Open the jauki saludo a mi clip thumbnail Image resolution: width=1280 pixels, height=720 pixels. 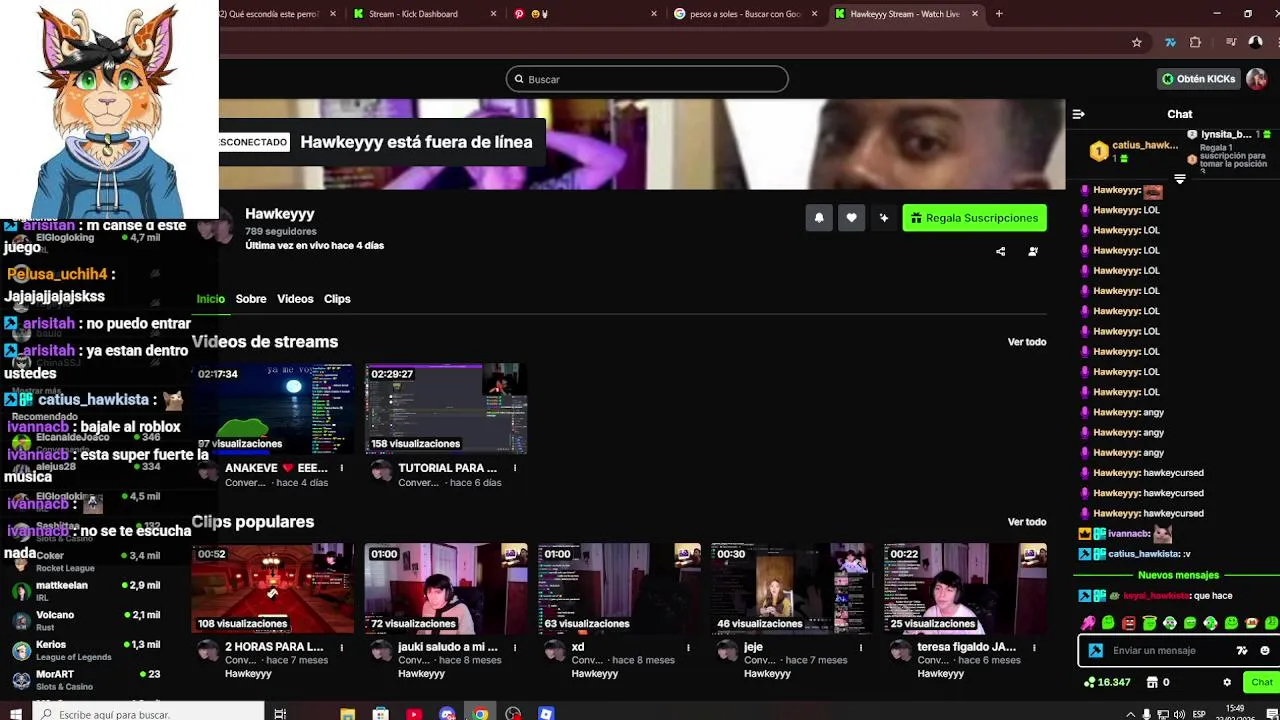pos(446,588)
